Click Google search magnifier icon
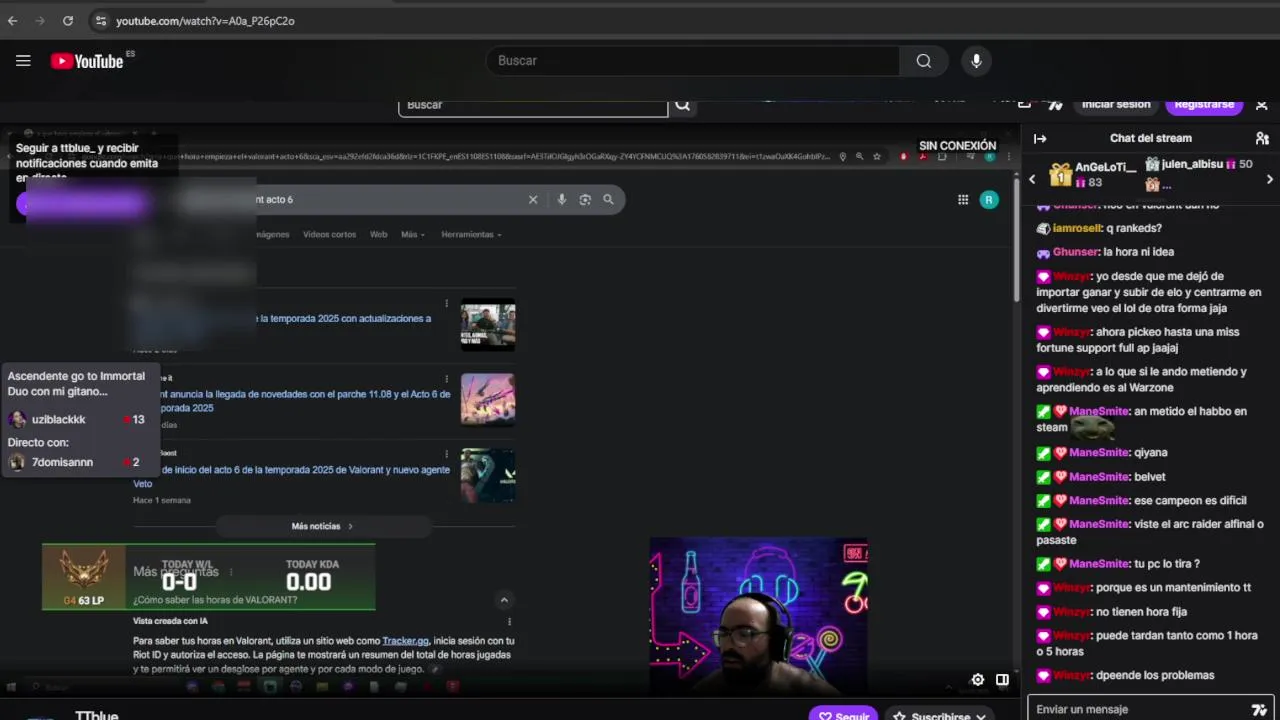1280x720 pixels. (x=608, y=200)
